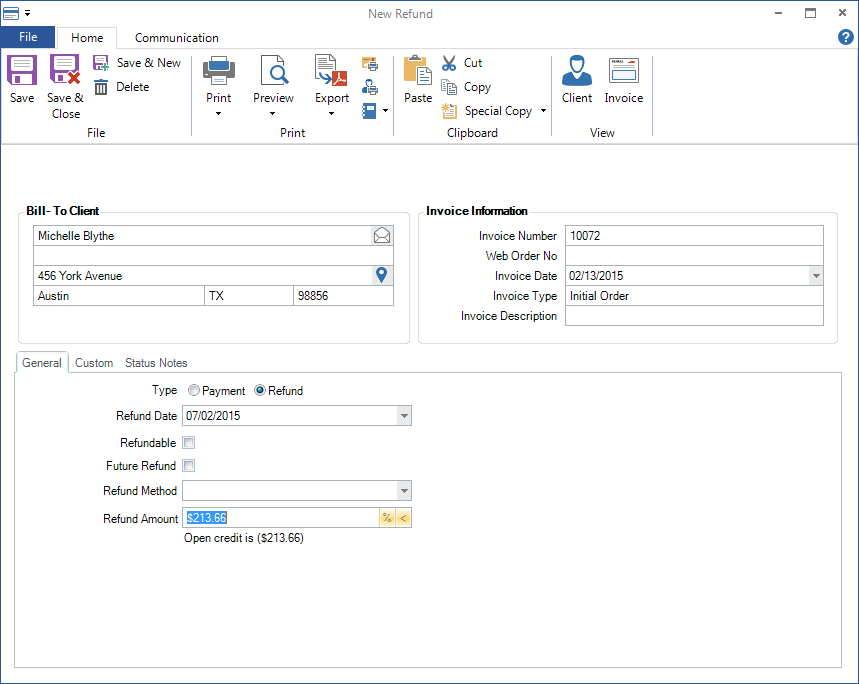859x684 pixels.
Task: Switch to the Communication tab
Action: (176, 37)
